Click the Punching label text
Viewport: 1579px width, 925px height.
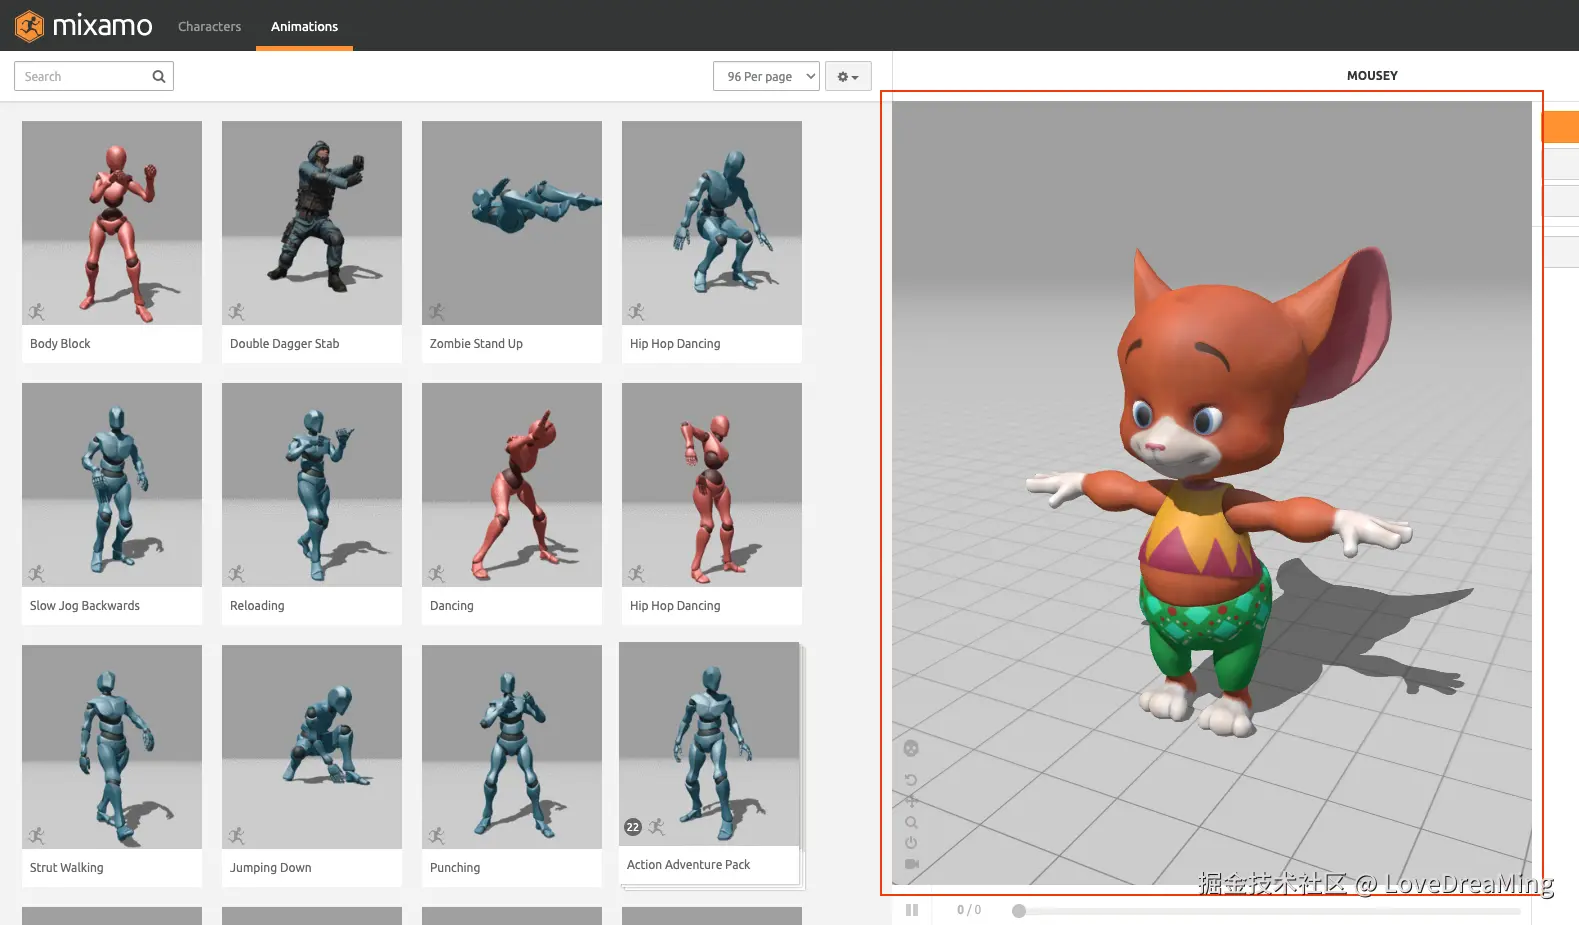coord(455,868)
